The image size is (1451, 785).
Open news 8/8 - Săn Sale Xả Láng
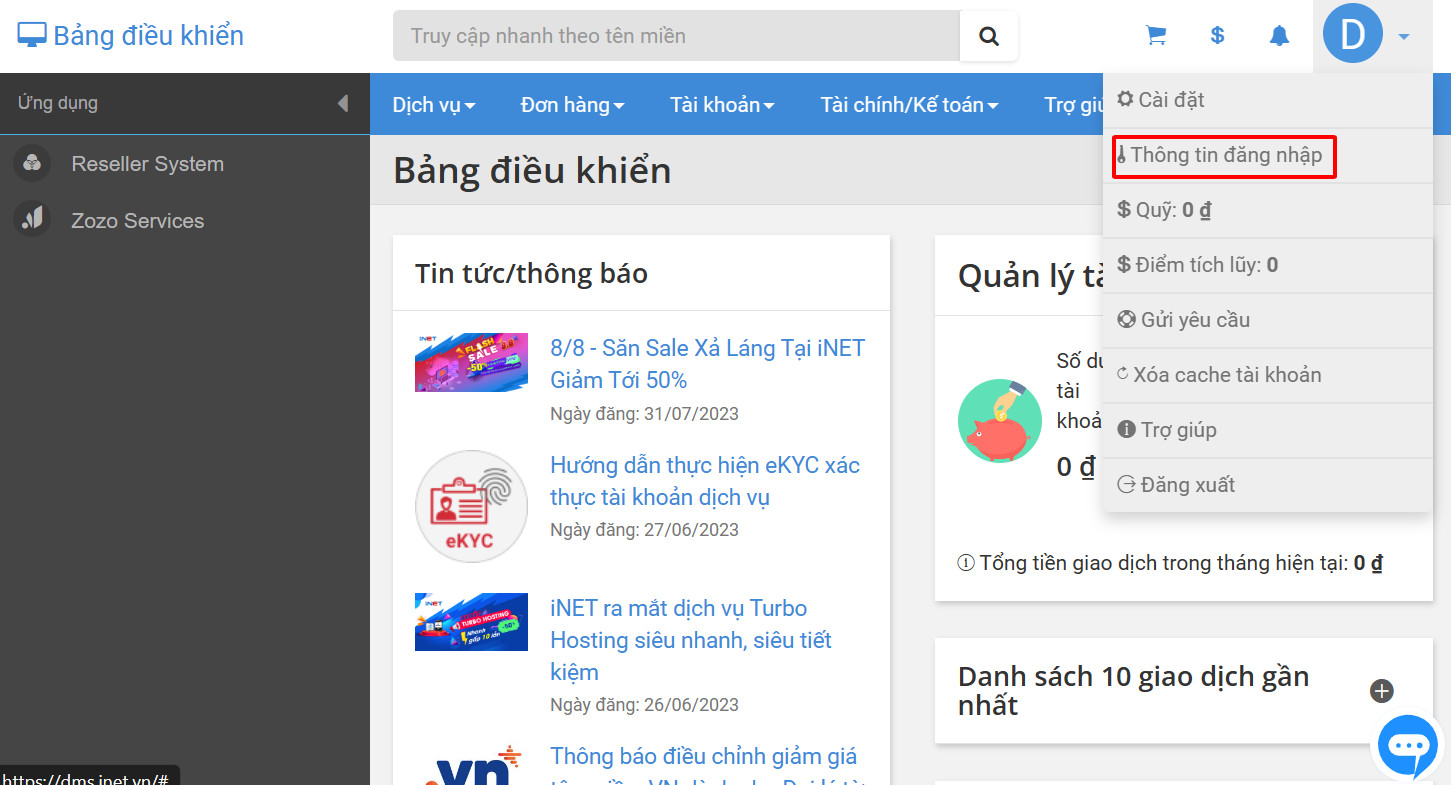point(707,364)
